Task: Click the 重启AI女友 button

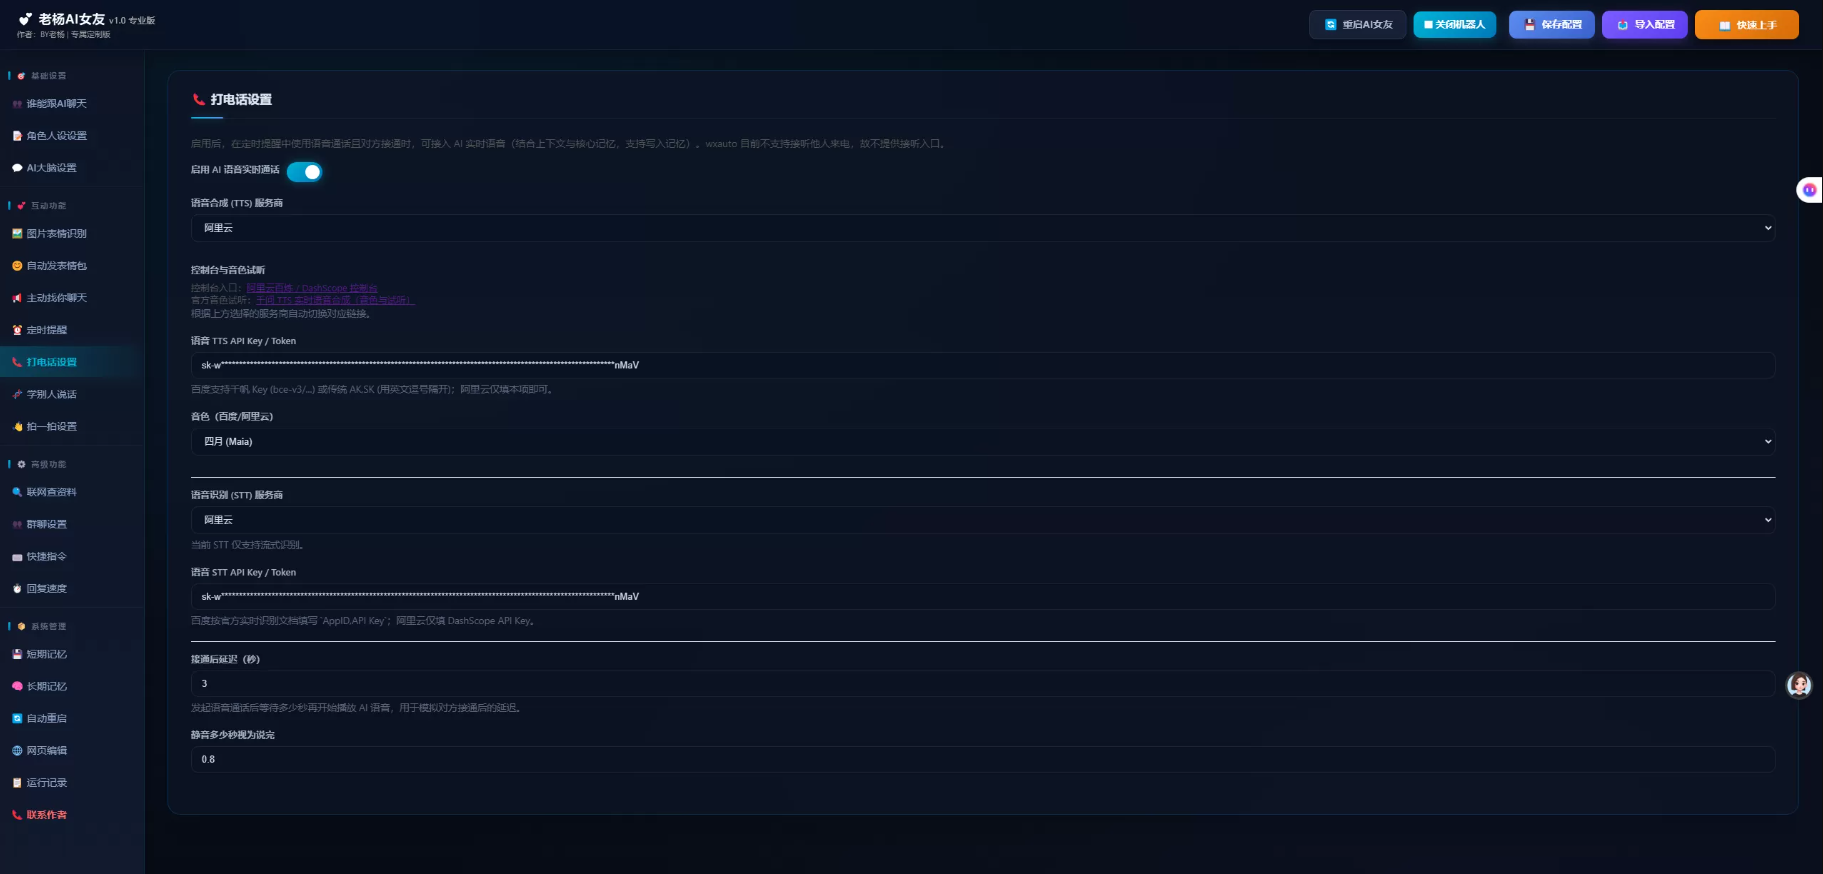Action: [1358, 25]
